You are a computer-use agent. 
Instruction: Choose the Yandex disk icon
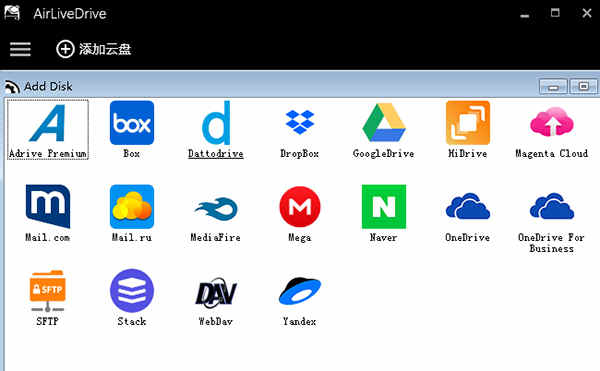[300, 291]
